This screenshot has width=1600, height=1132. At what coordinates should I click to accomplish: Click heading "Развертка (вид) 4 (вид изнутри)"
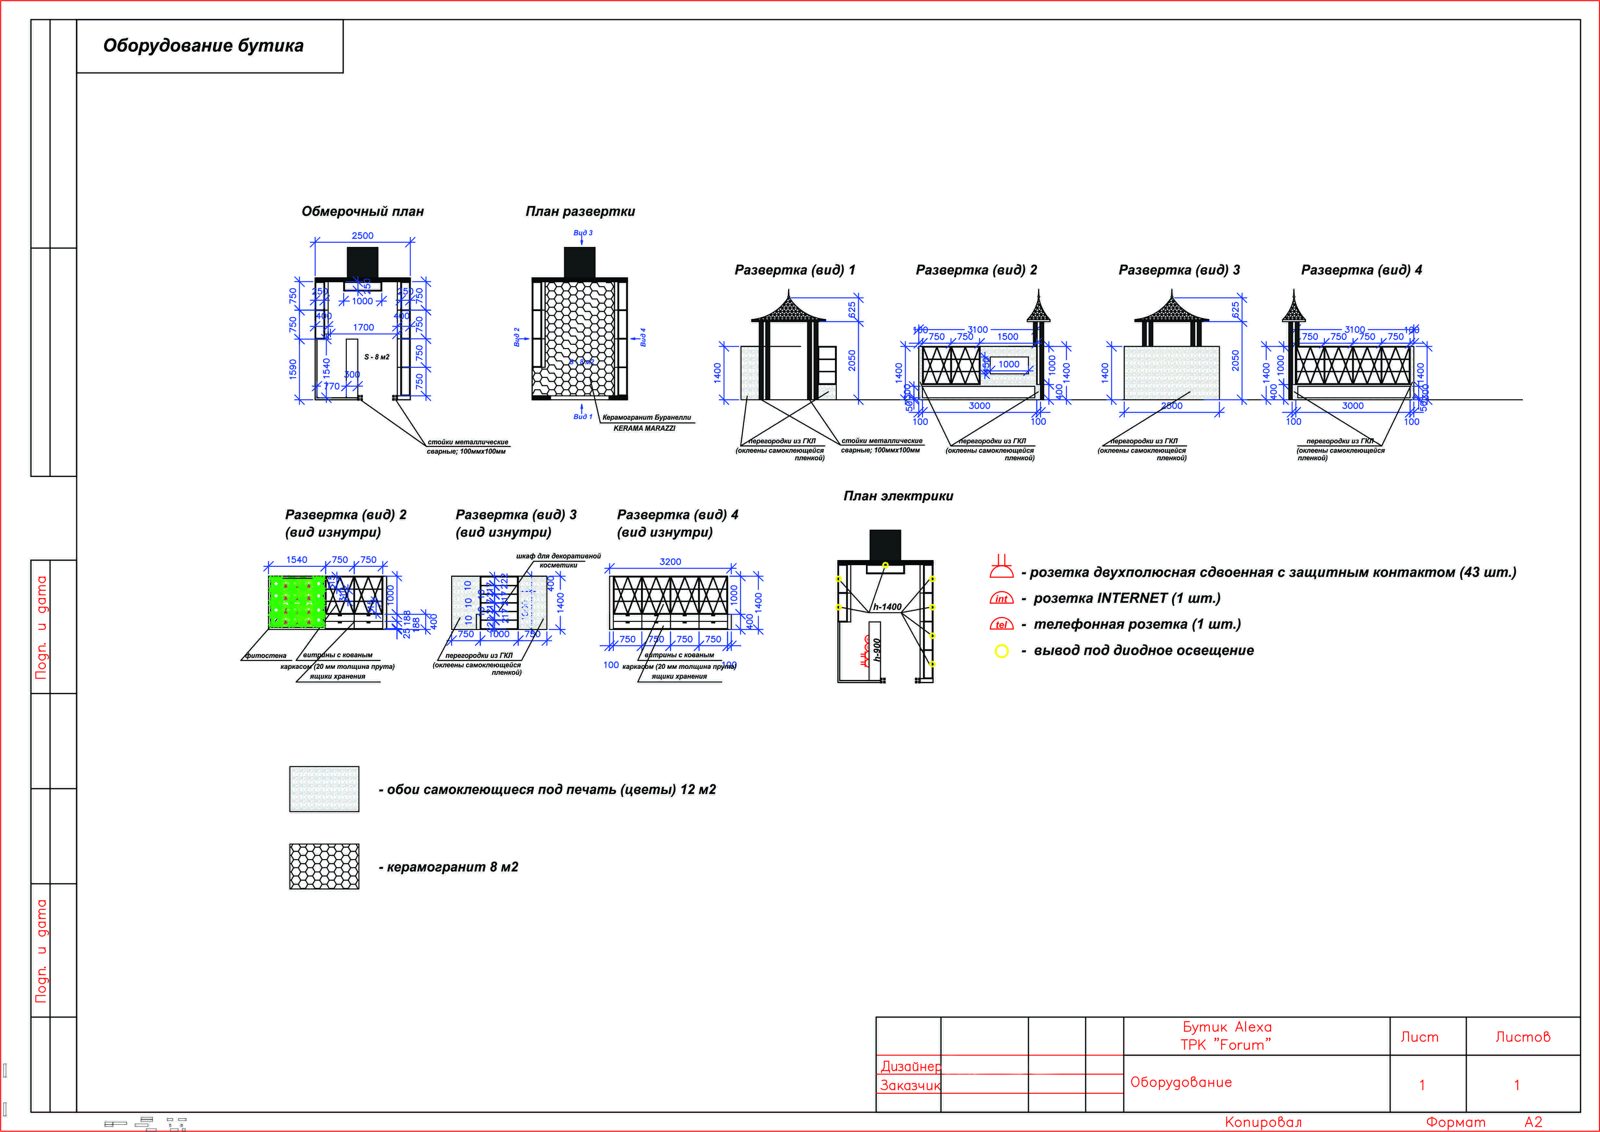(x=678, y=523)
